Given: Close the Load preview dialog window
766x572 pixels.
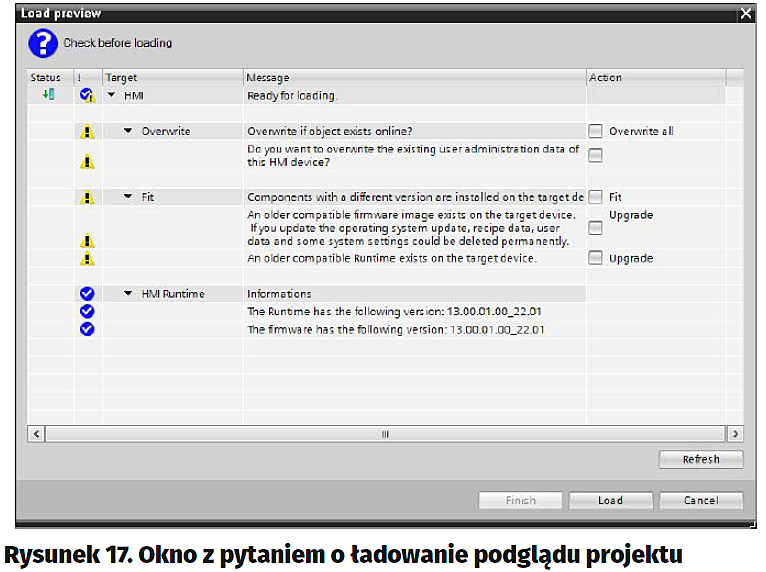Looking at the screenshot, I should 745,14.
